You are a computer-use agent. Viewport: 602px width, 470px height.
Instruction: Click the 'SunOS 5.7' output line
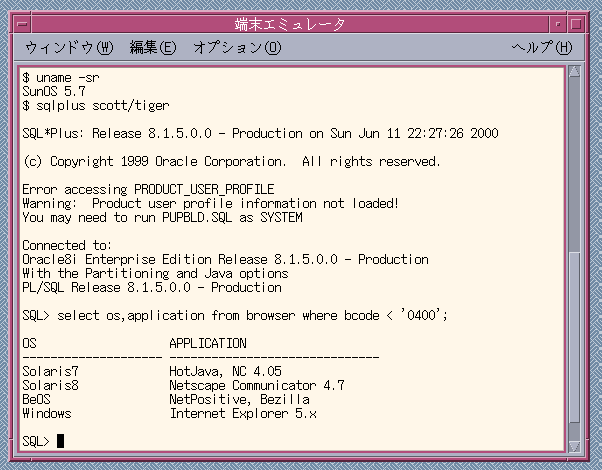[54, 91]
